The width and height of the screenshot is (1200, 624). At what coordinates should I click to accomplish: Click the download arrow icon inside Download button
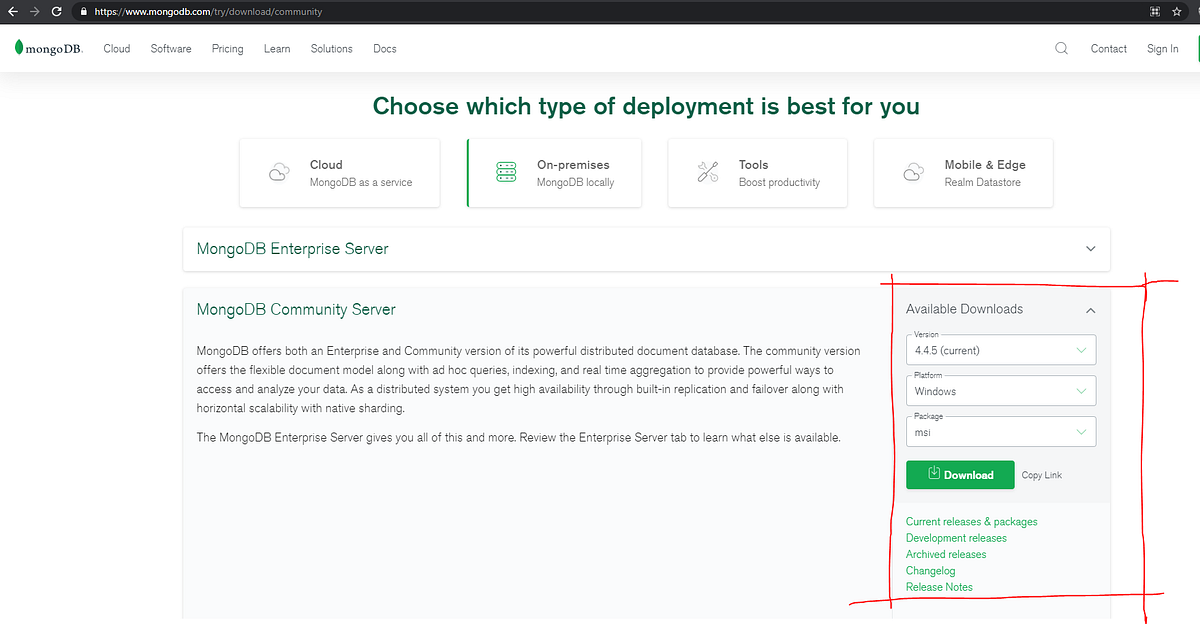pos(937,474)
